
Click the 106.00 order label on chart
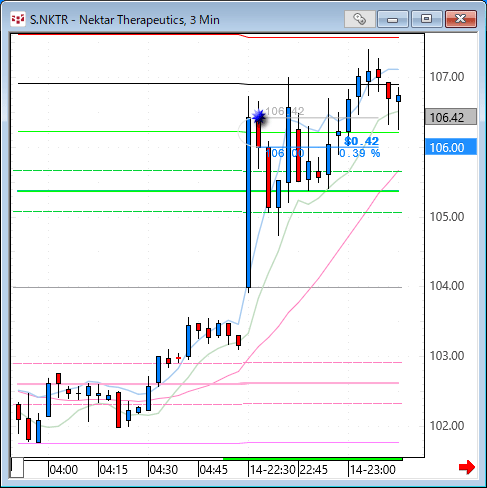(x=285, y=153)
